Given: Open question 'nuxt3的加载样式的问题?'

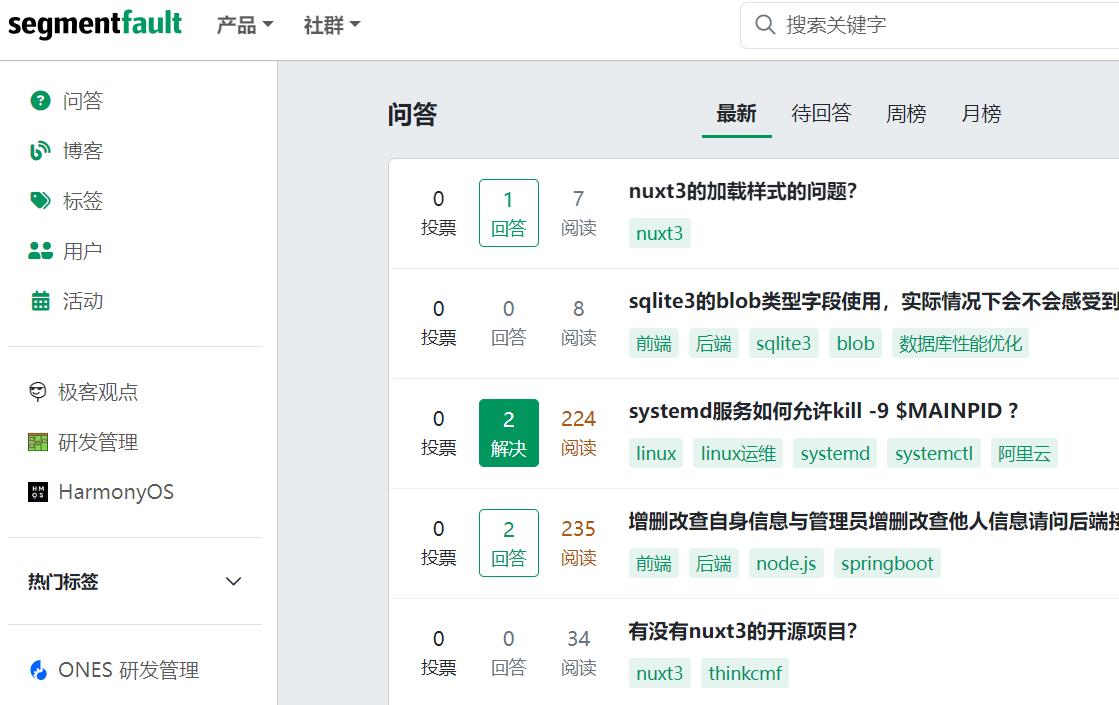Looking at the screenshot, I should [742, 192].
